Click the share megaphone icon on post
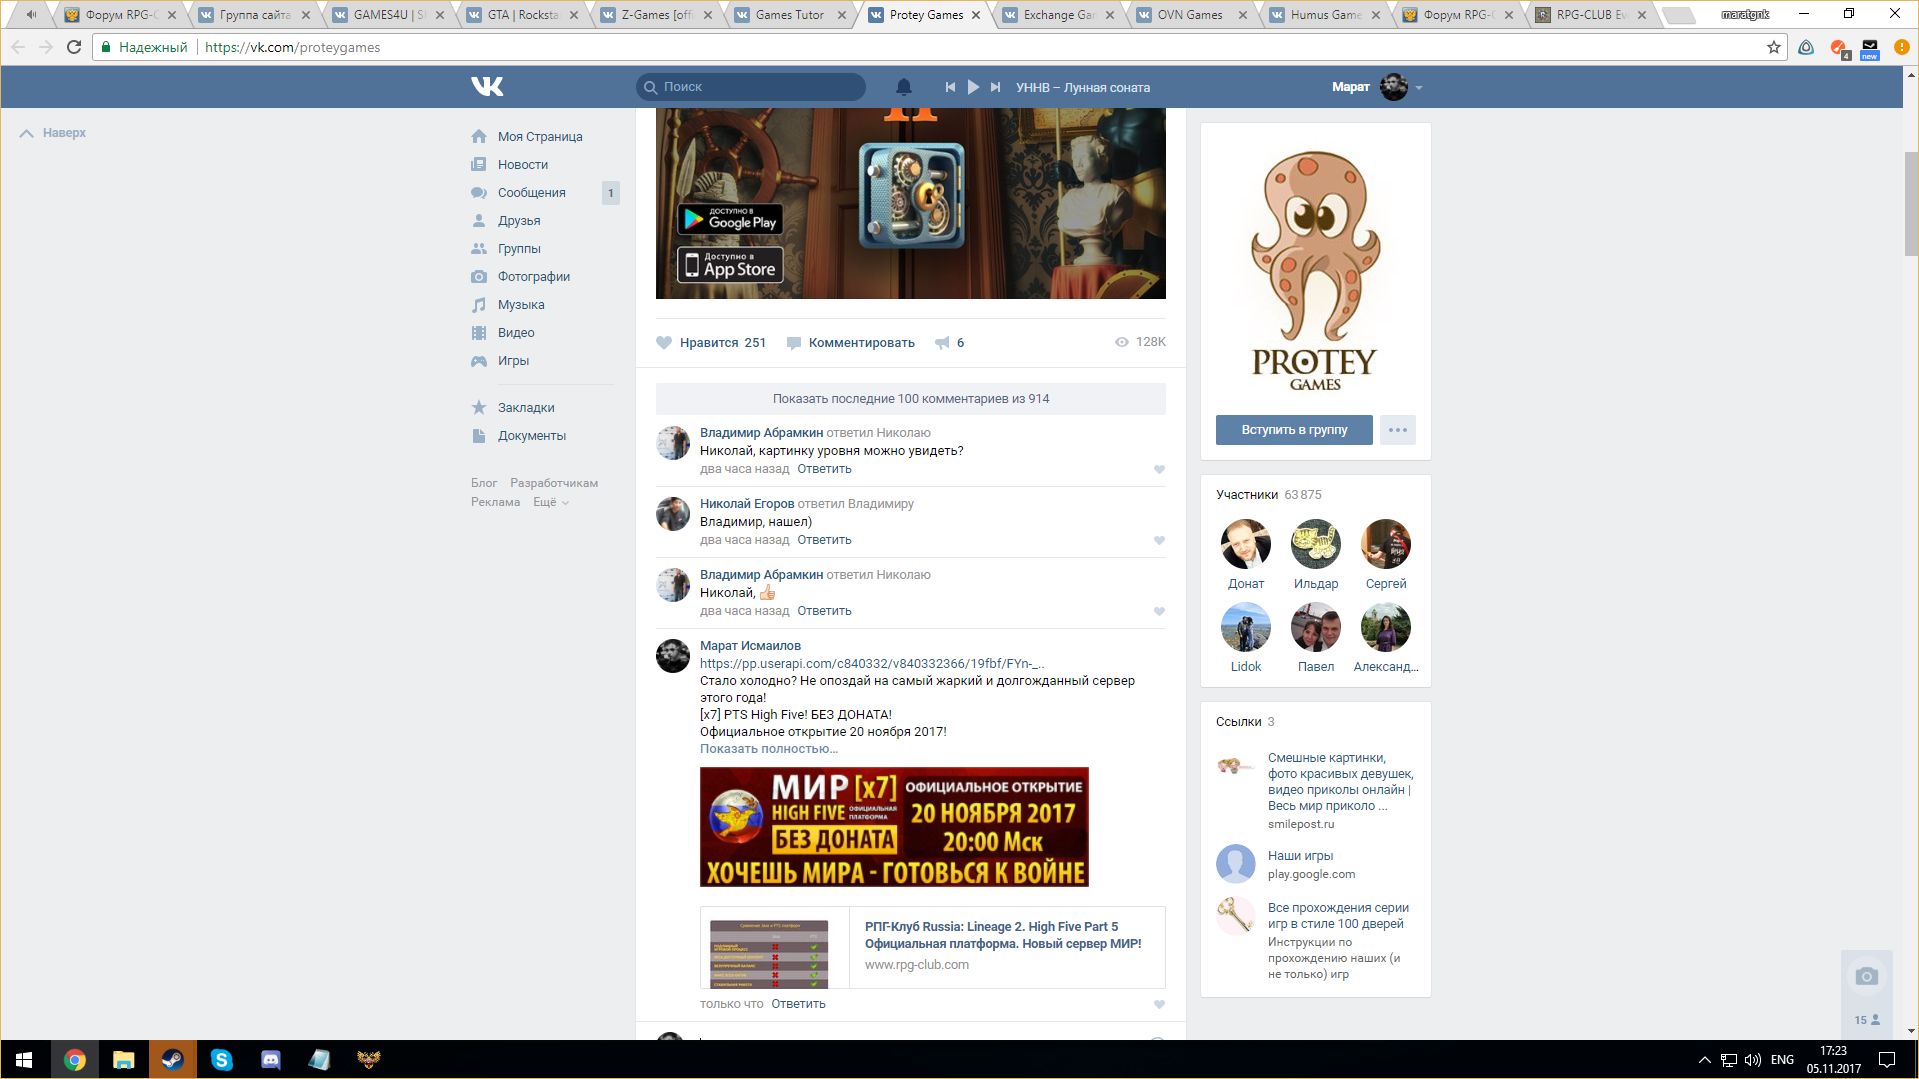1919x1079 pixels. point(942,343)
